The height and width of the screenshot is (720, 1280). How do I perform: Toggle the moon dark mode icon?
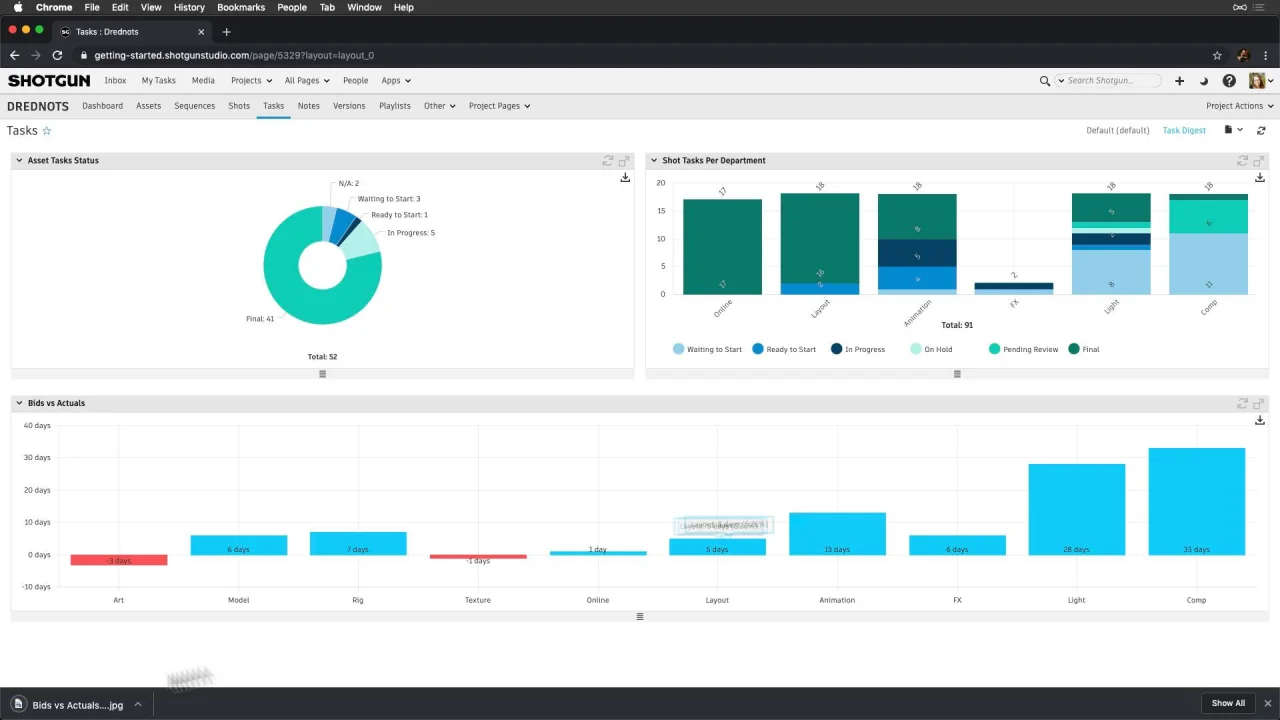coord(1204,81)
